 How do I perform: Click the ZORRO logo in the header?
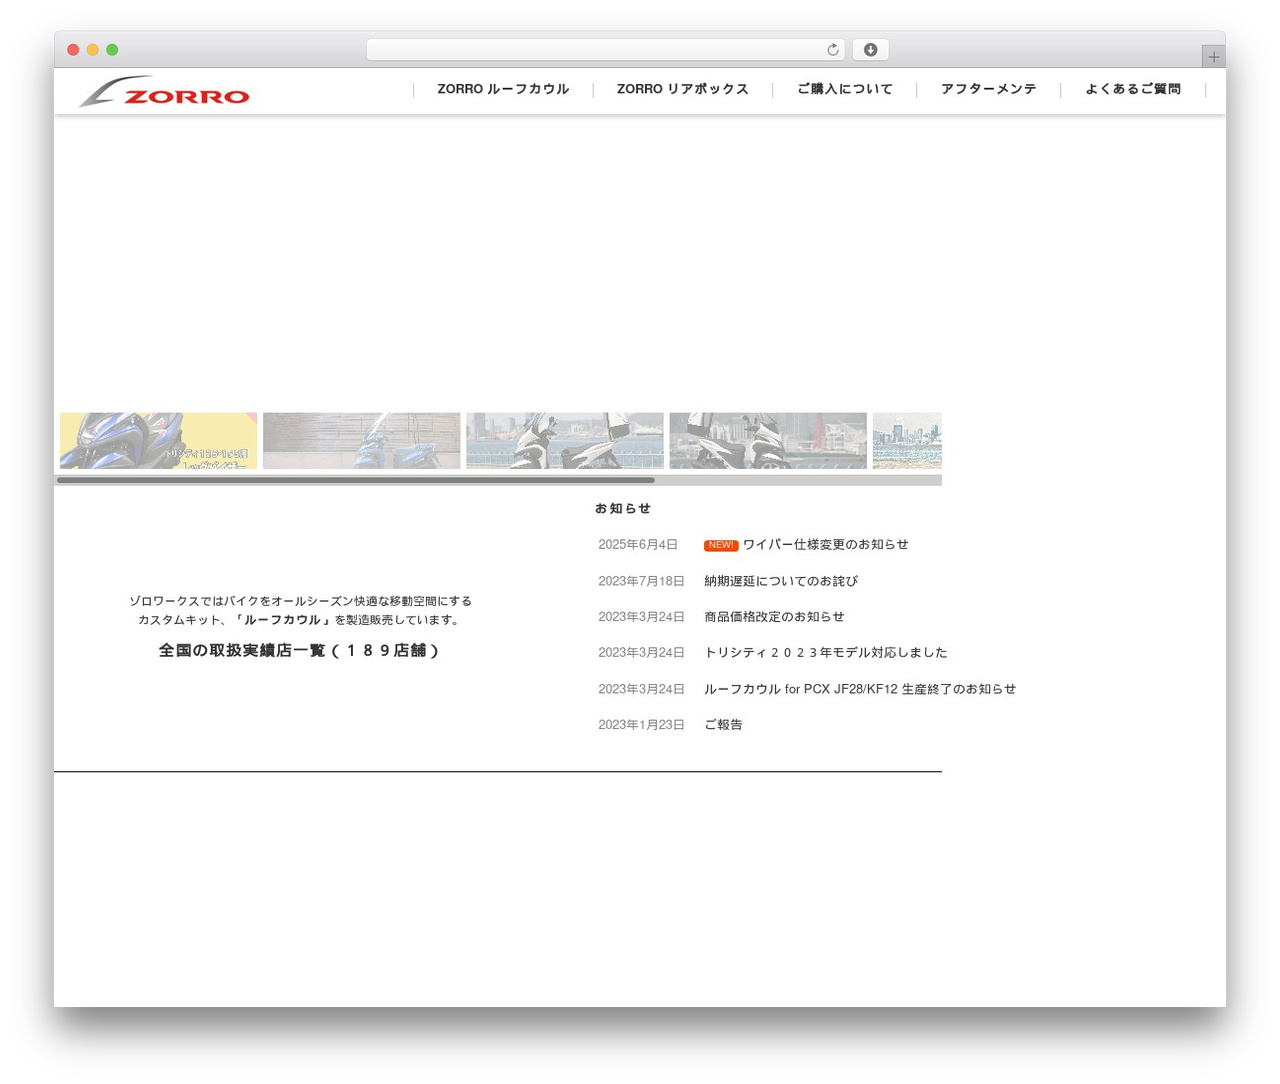(x=164, y=91)
